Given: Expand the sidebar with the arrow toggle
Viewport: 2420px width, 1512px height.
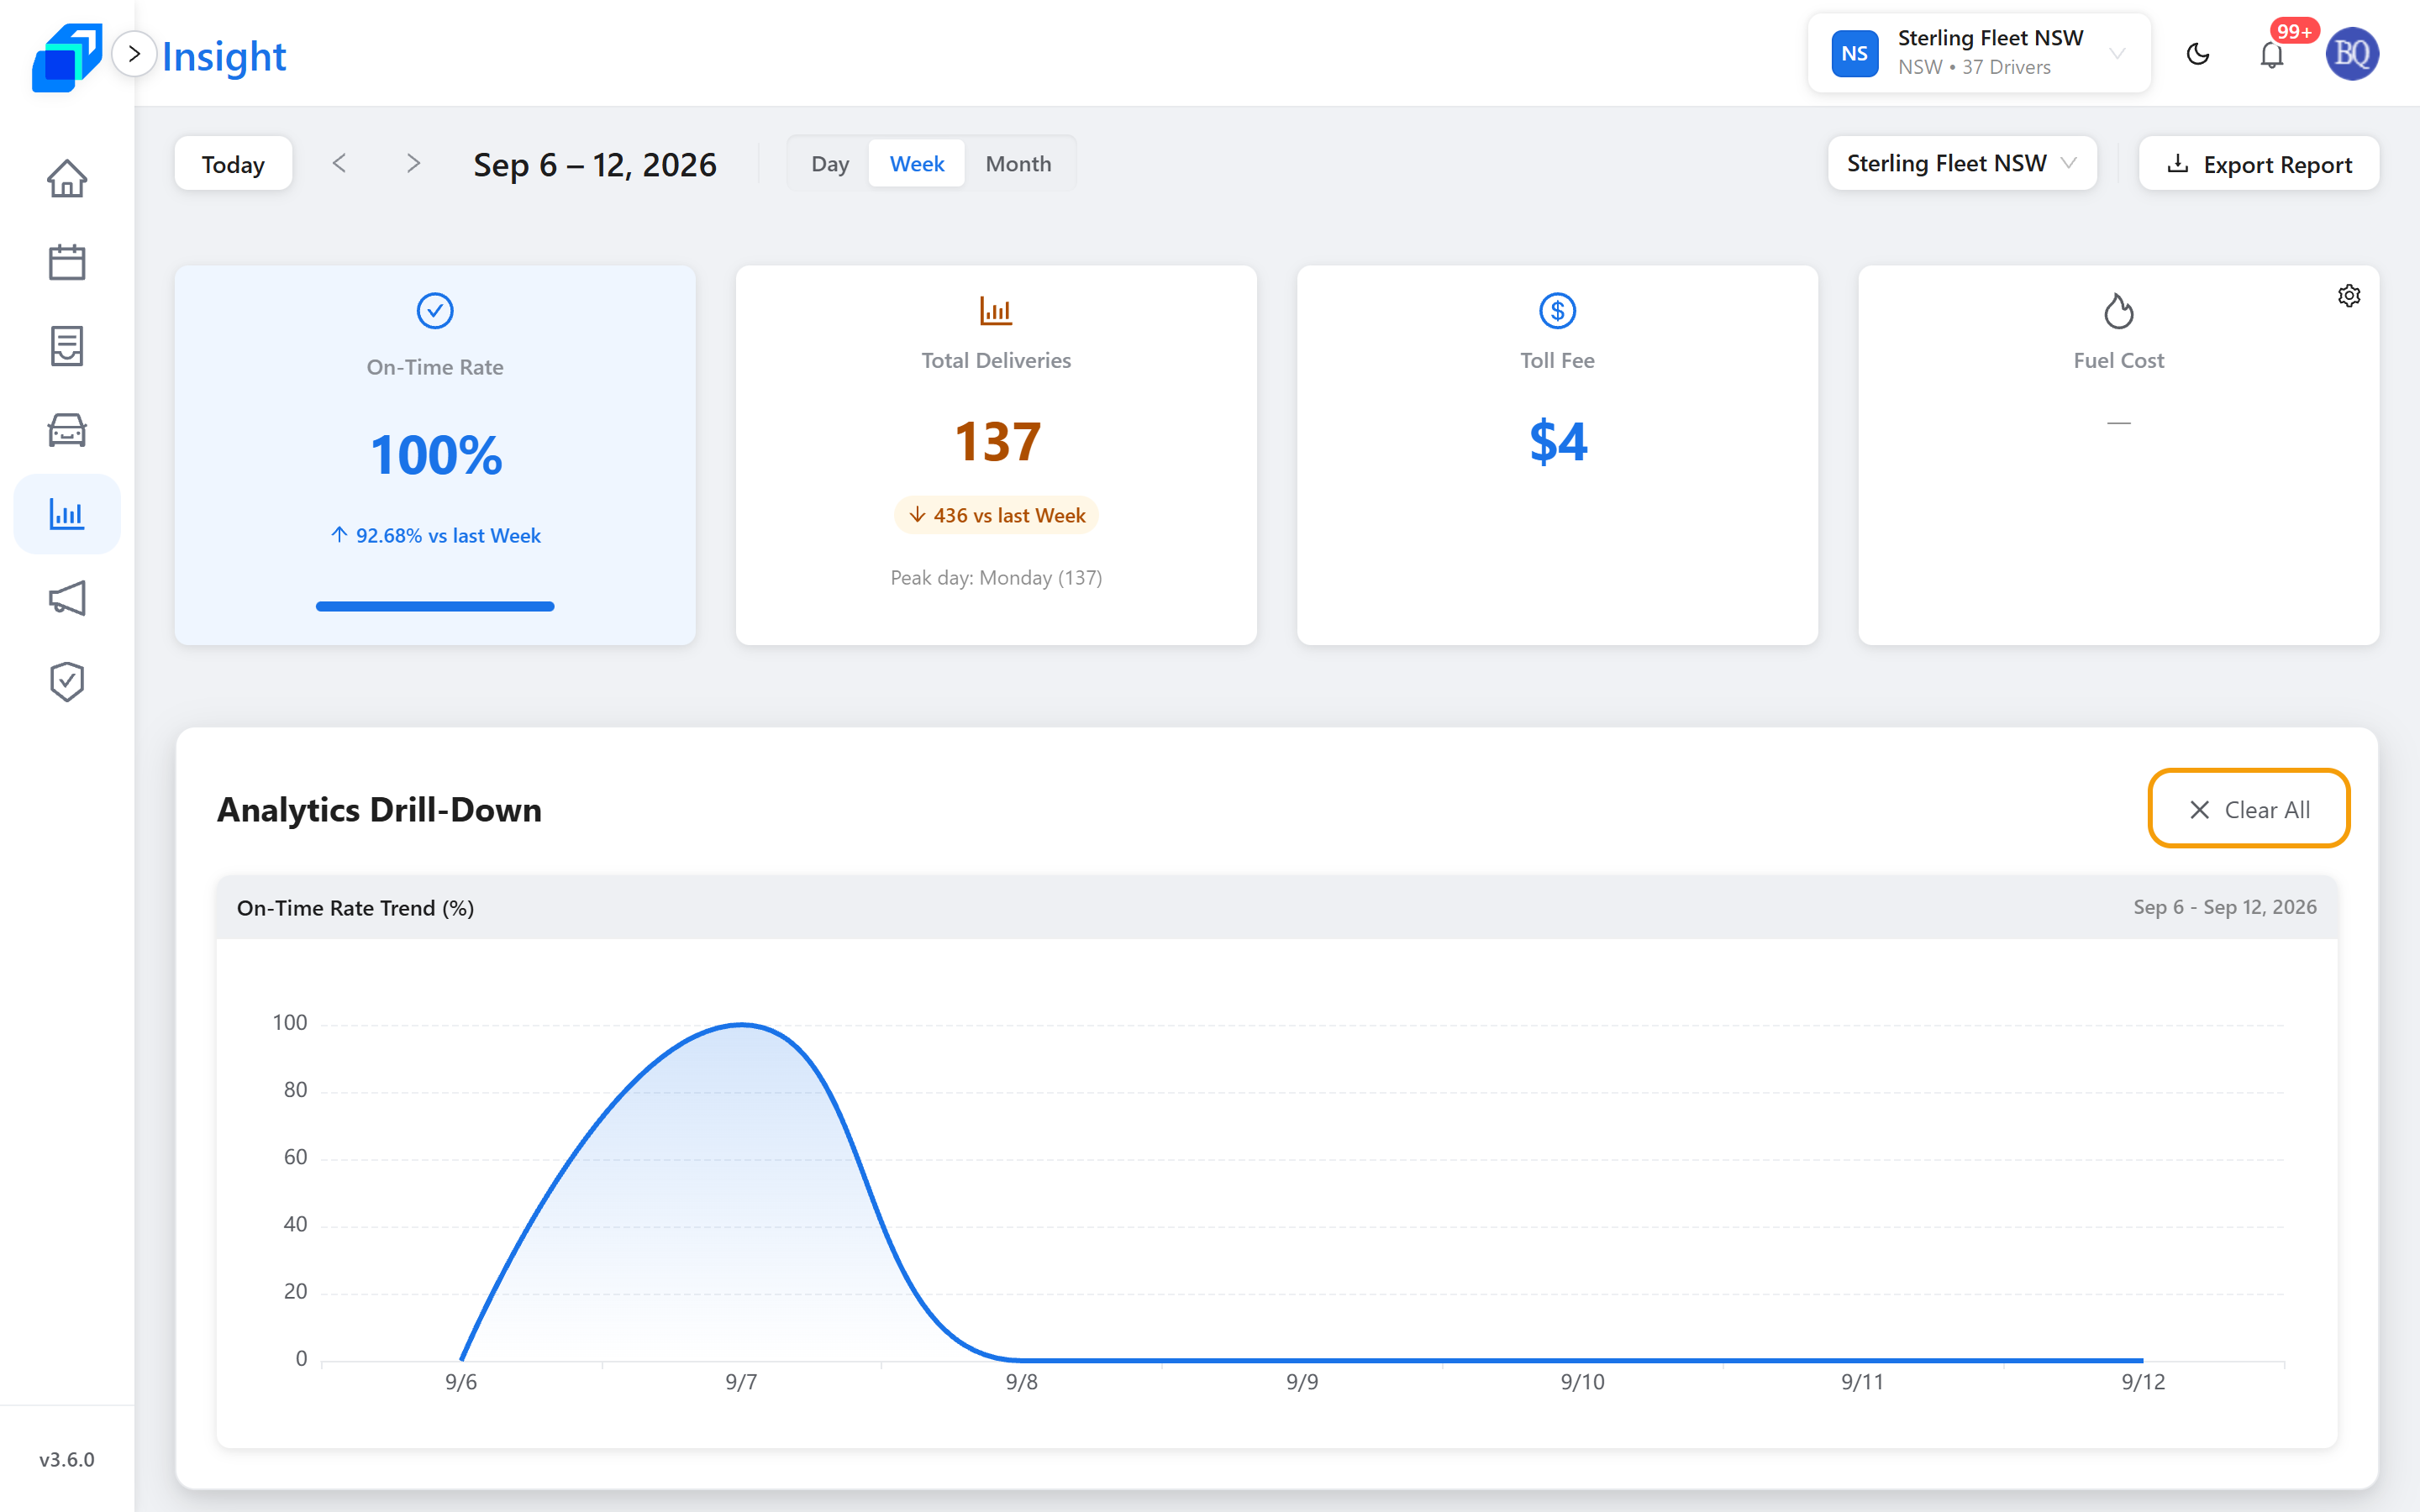Looking at the screenshot, I should tap(134, 54).
